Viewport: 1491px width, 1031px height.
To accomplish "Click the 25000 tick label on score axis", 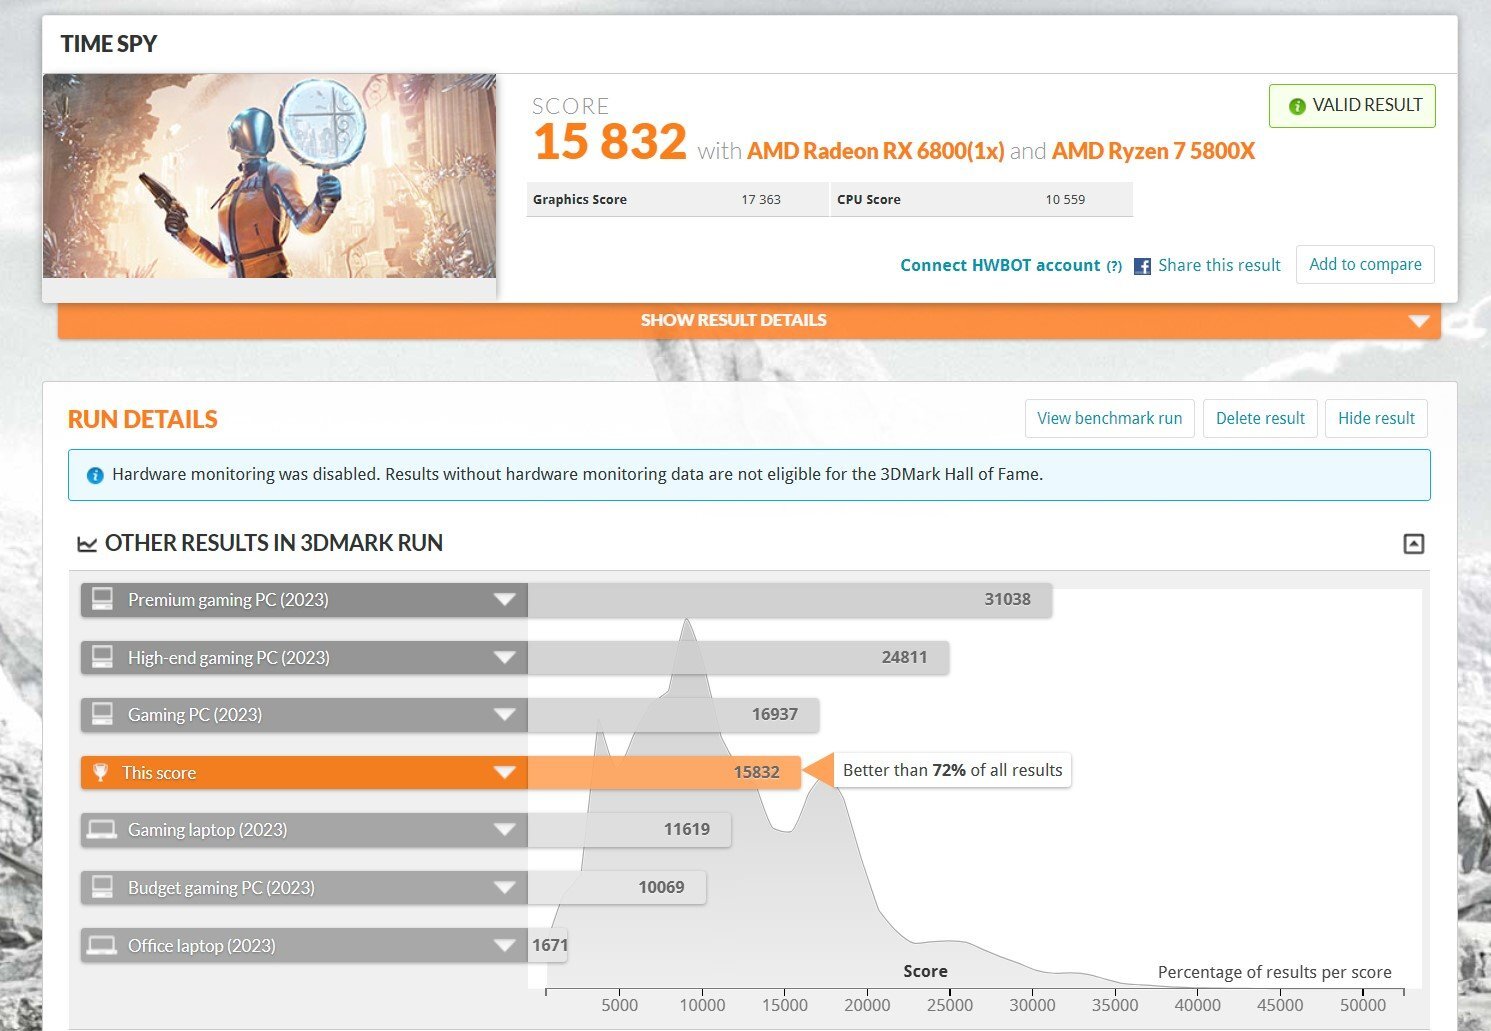I will (950, 1005).
